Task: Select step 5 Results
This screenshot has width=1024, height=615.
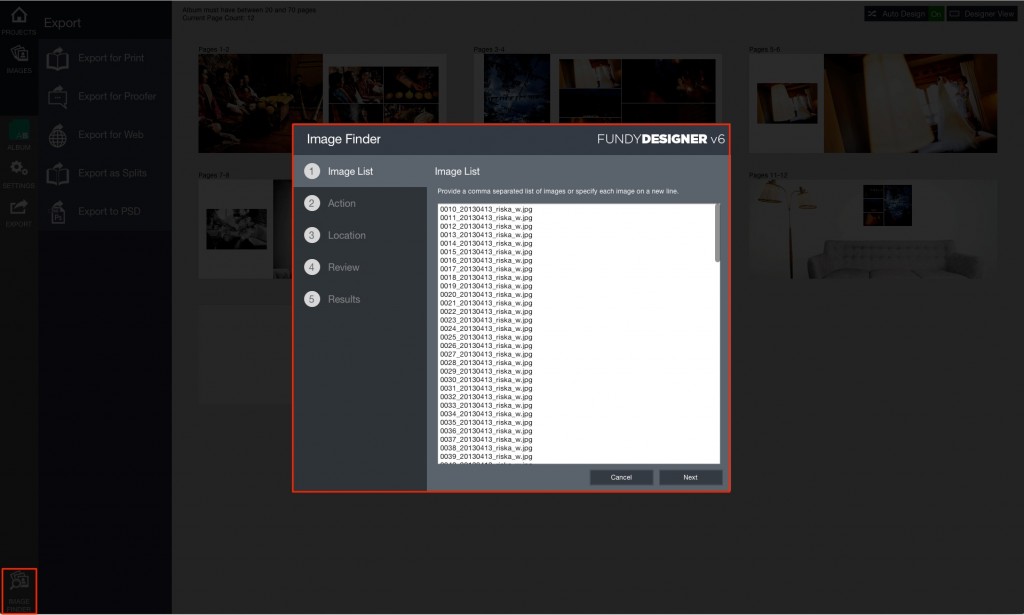Action: (x=360, y=299)
